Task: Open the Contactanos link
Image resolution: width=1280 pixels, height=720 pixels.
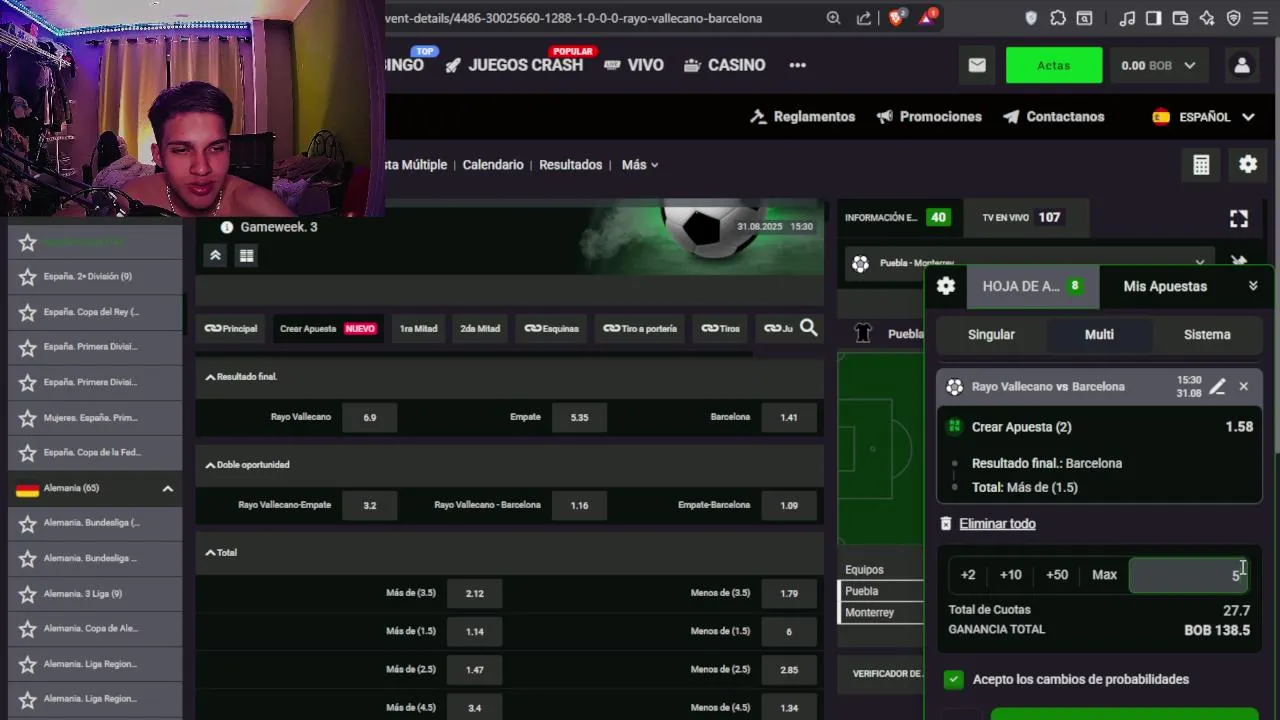Action: coord(1054,117)
